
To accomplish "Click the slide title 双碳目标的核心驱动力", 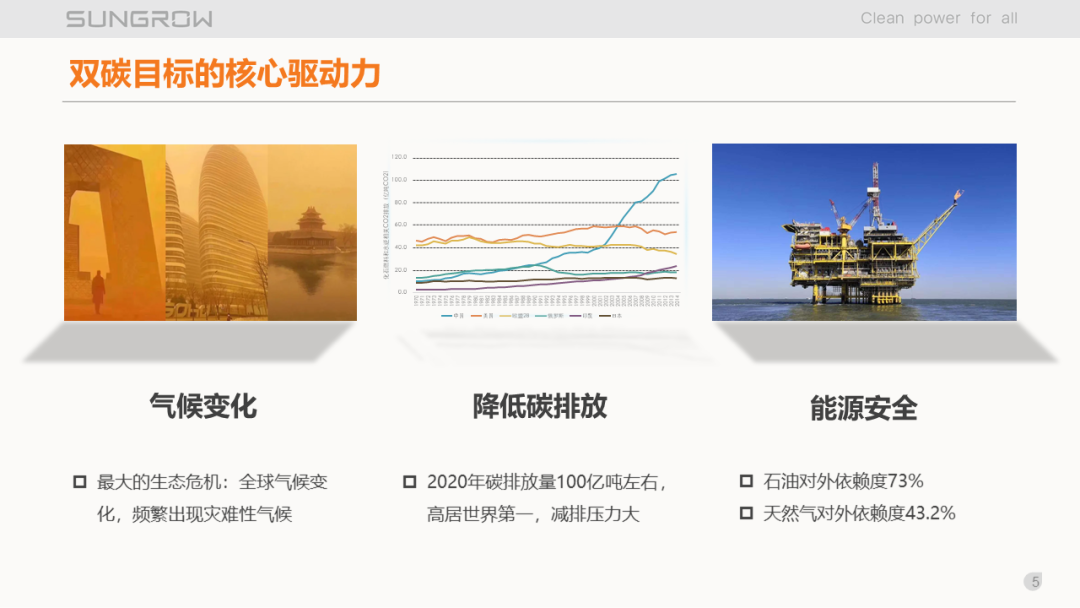I will pyautogui.click(x=225, y=74).
